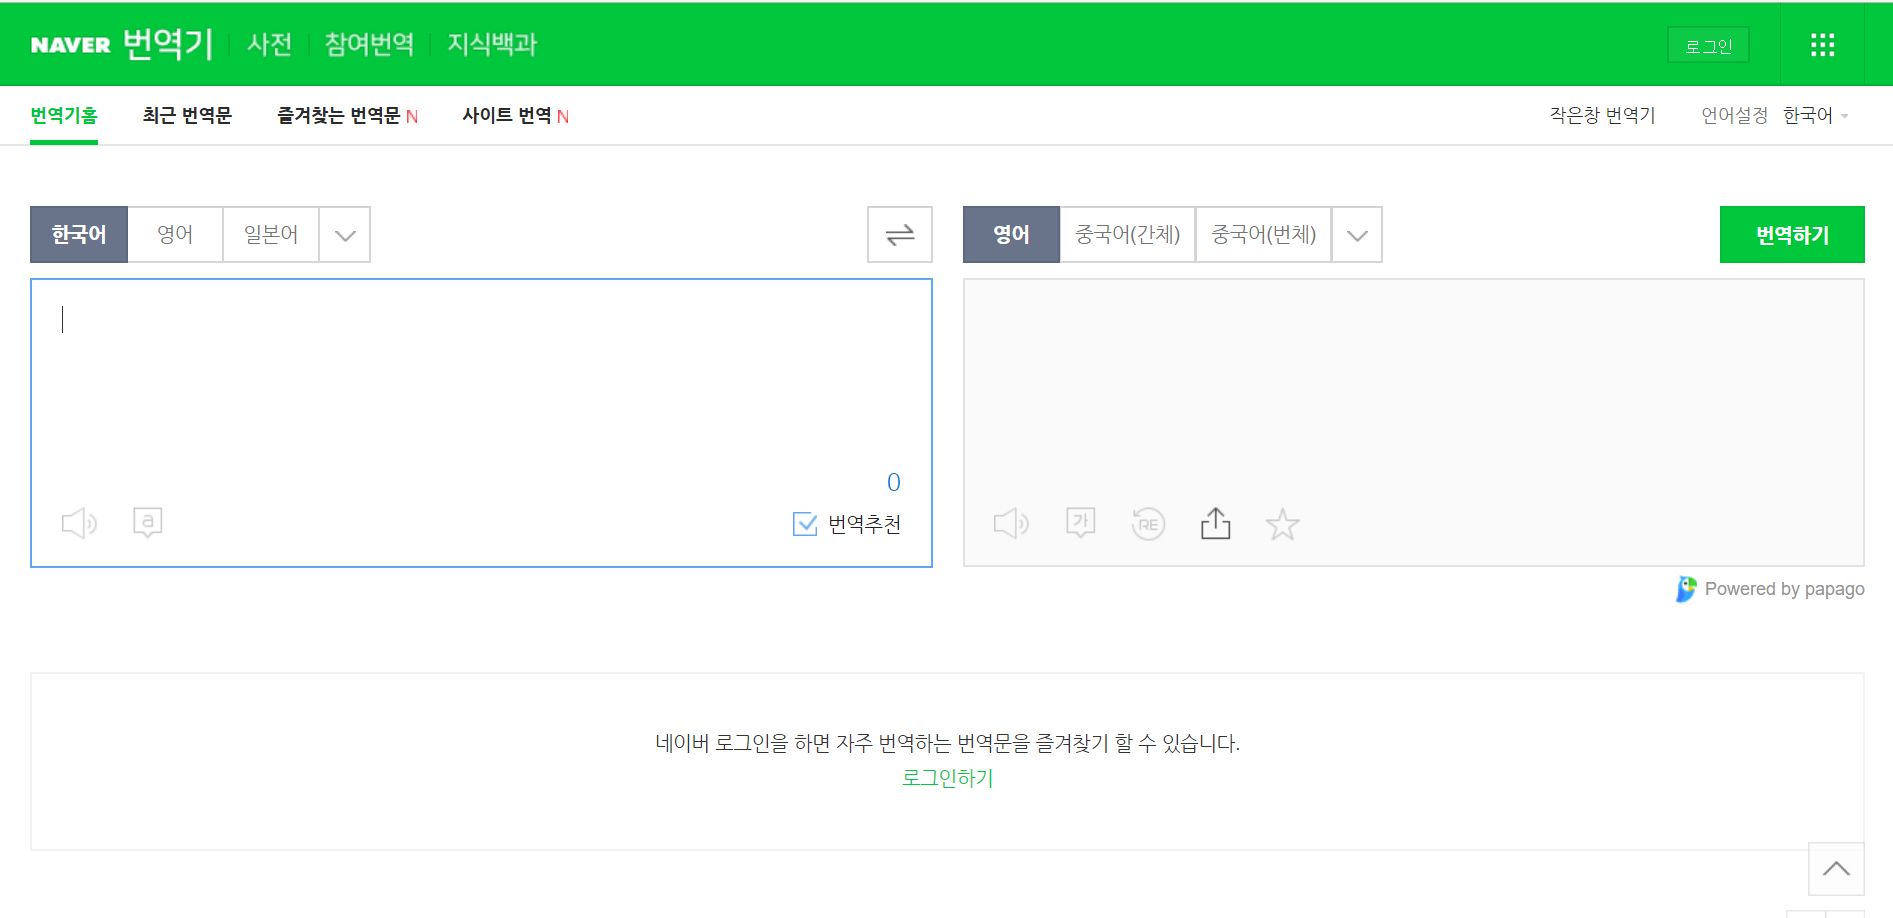Select 한국어 as source language
The height and width of the screenshot is (918, 1893).
[79, 235]
